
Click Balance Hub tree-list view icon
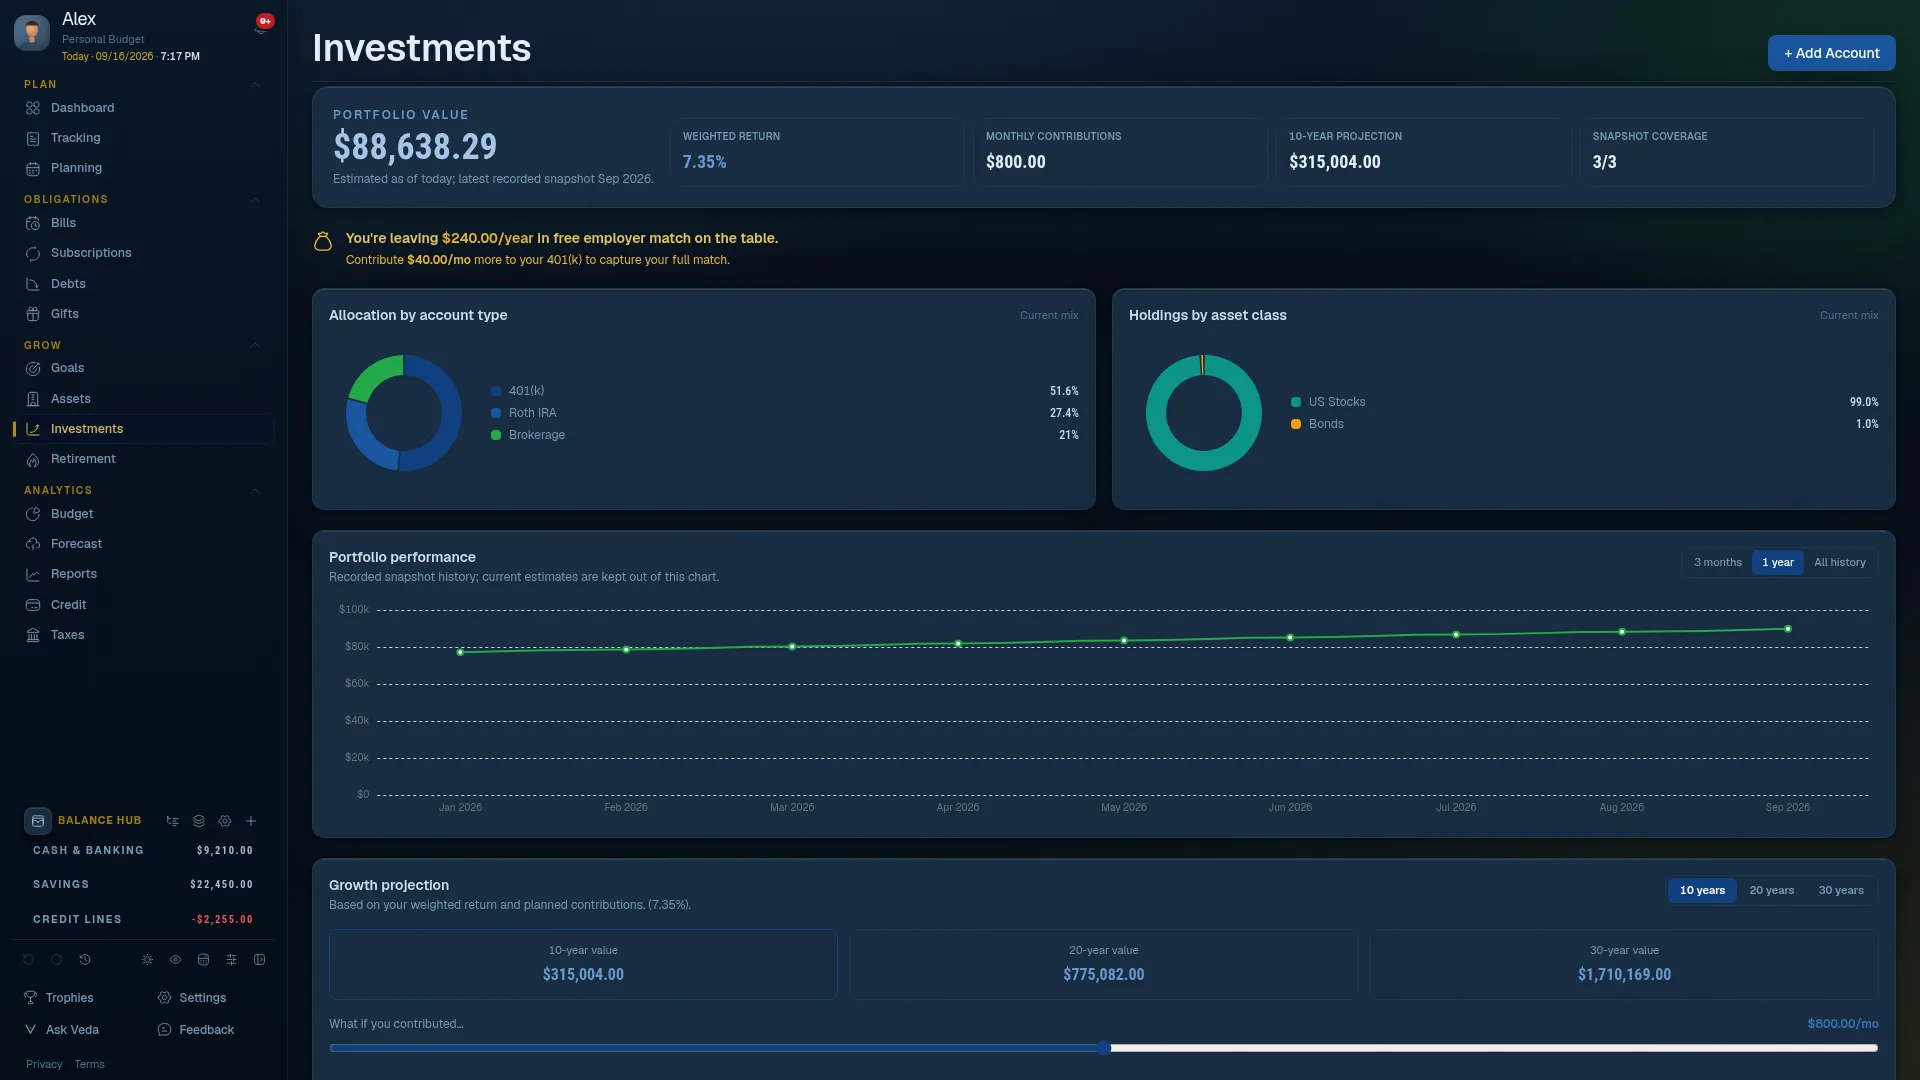(173, 821)
